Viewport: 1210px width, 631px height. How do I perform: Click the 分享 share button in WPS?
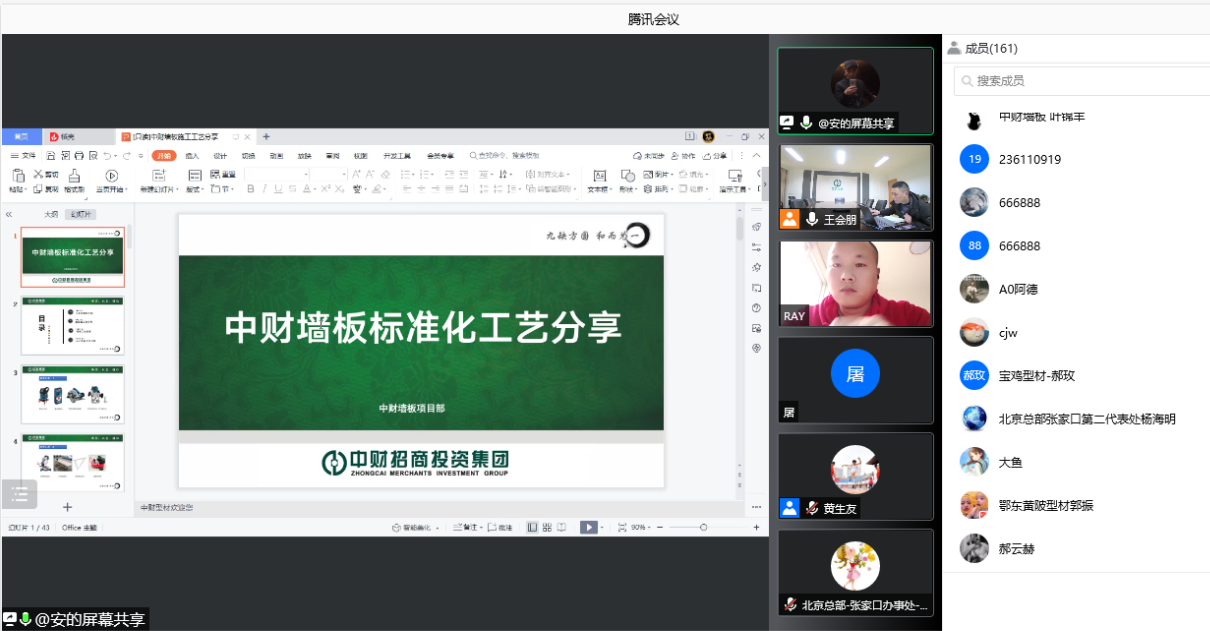tap(716, 156)
